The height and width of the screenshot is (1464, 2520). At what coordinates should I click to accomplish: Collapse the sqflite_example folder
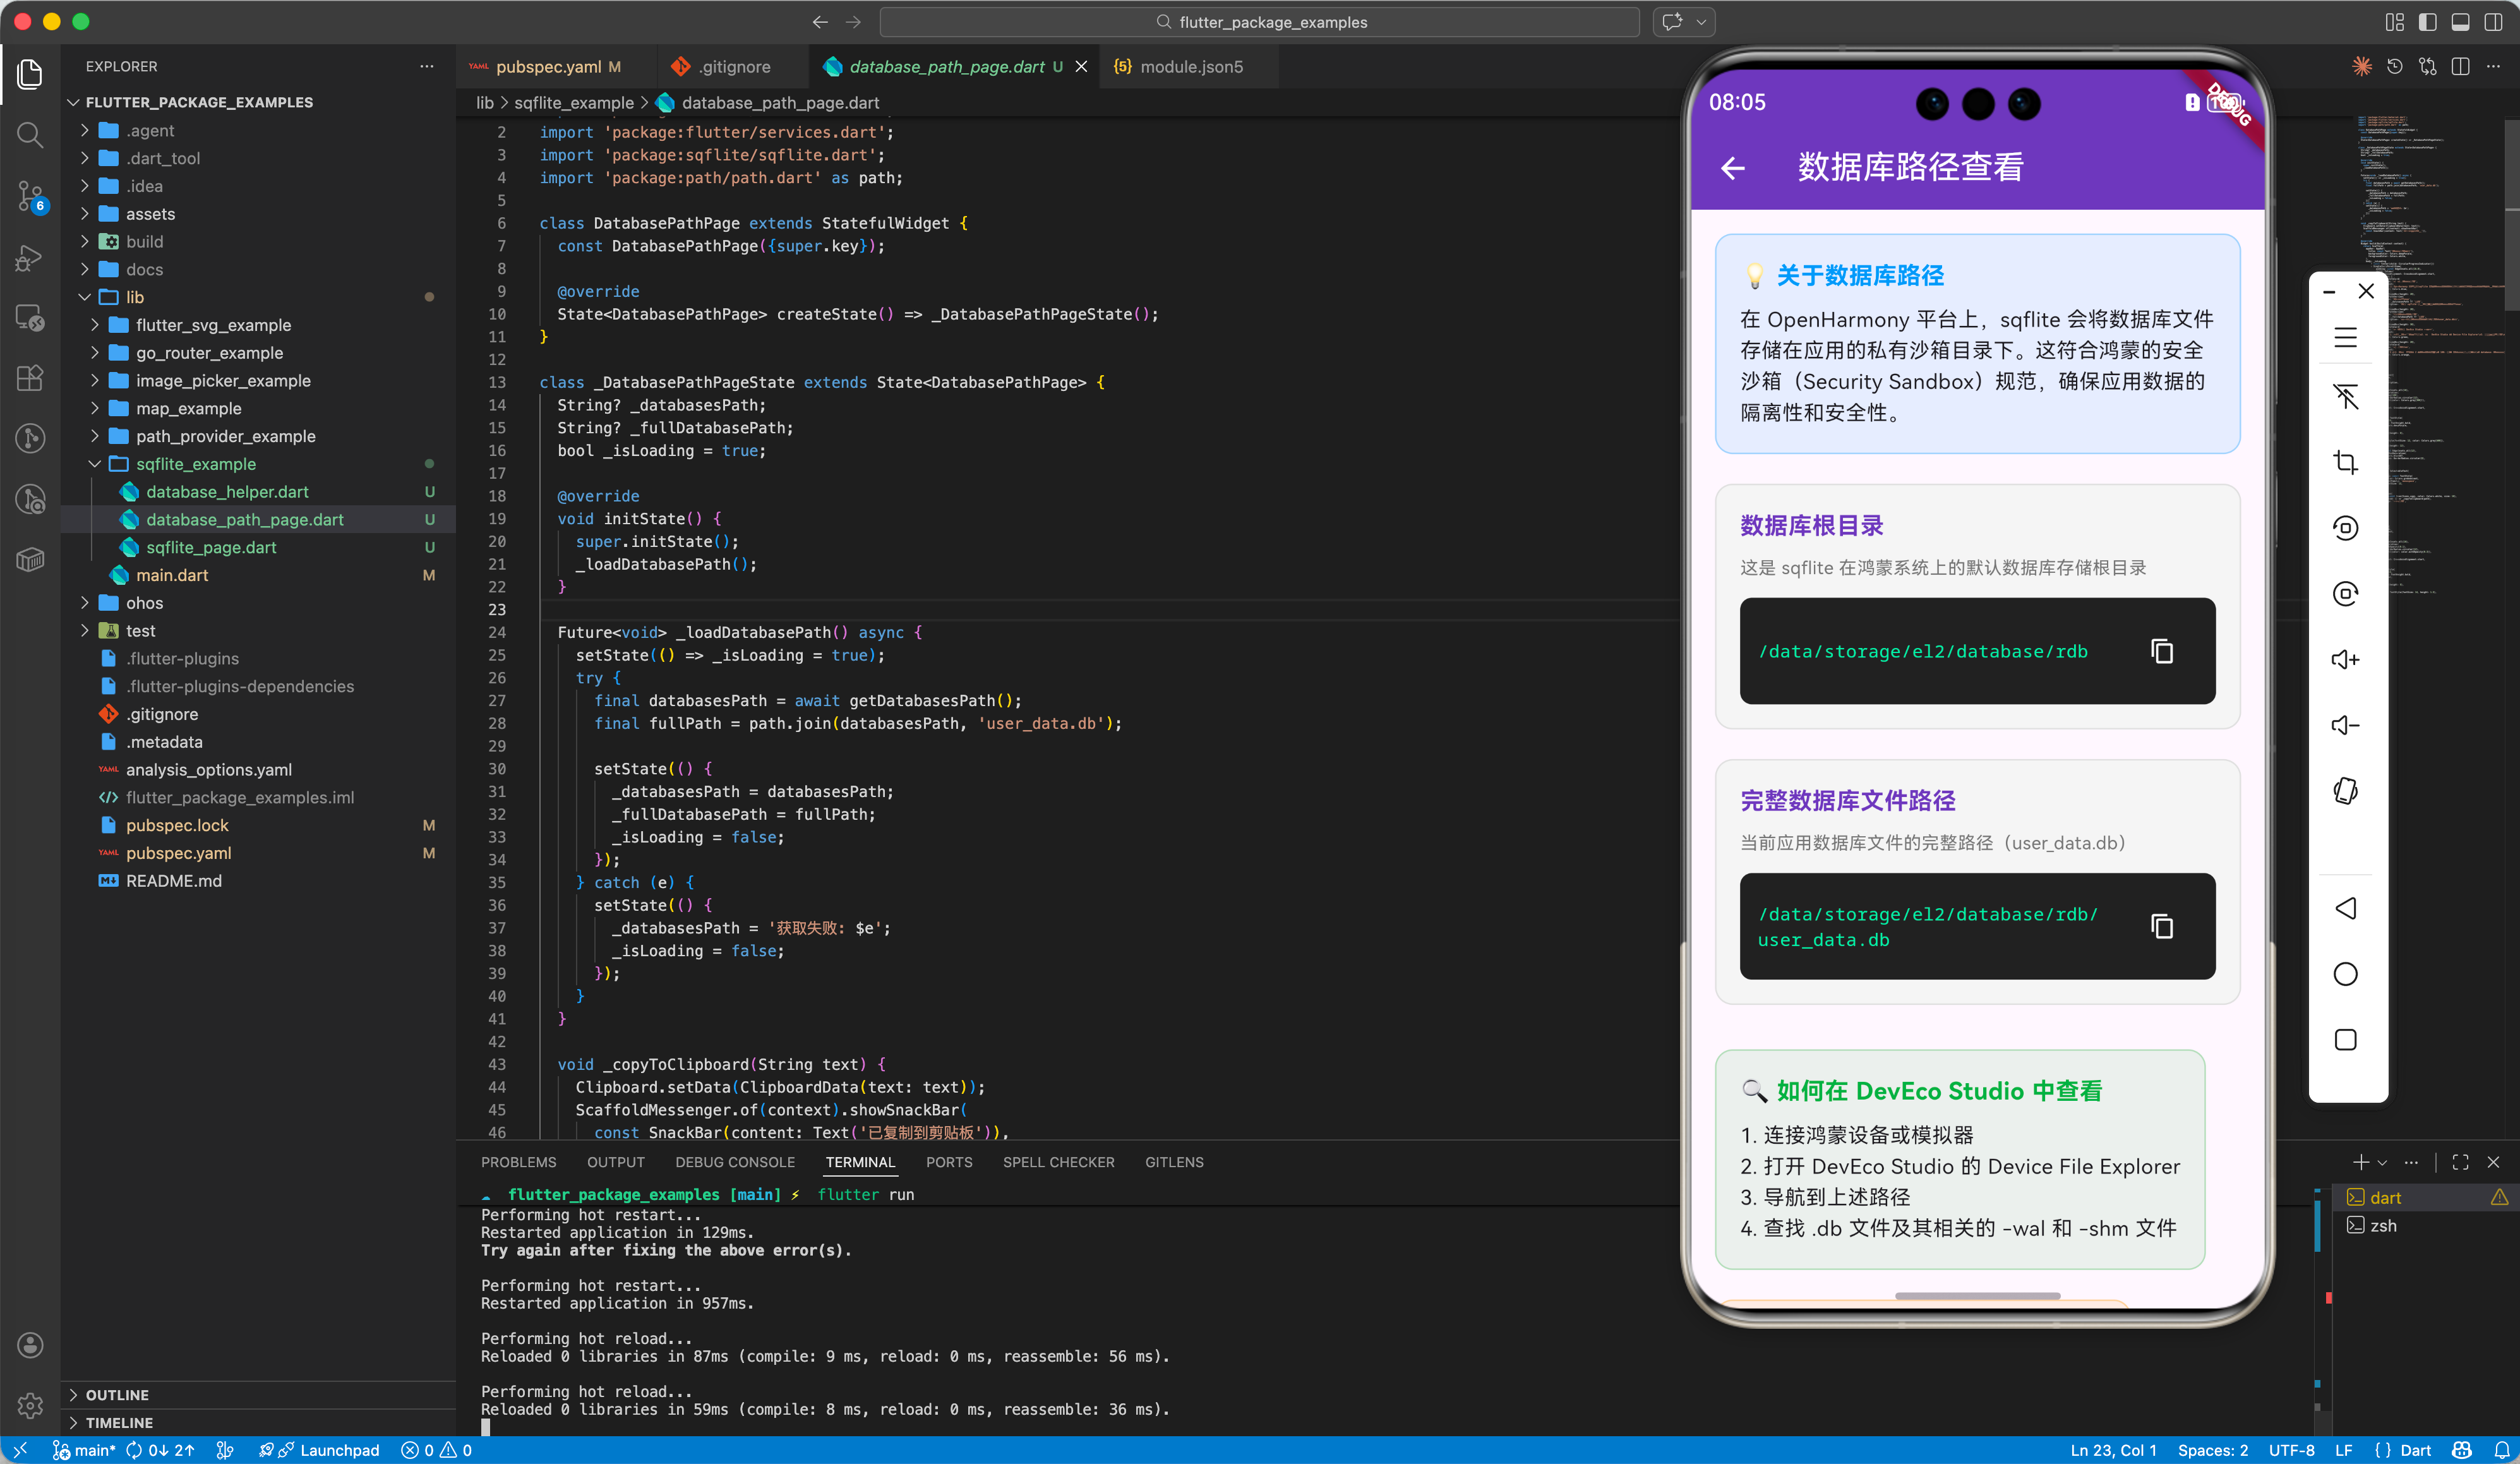coord(195,464)
